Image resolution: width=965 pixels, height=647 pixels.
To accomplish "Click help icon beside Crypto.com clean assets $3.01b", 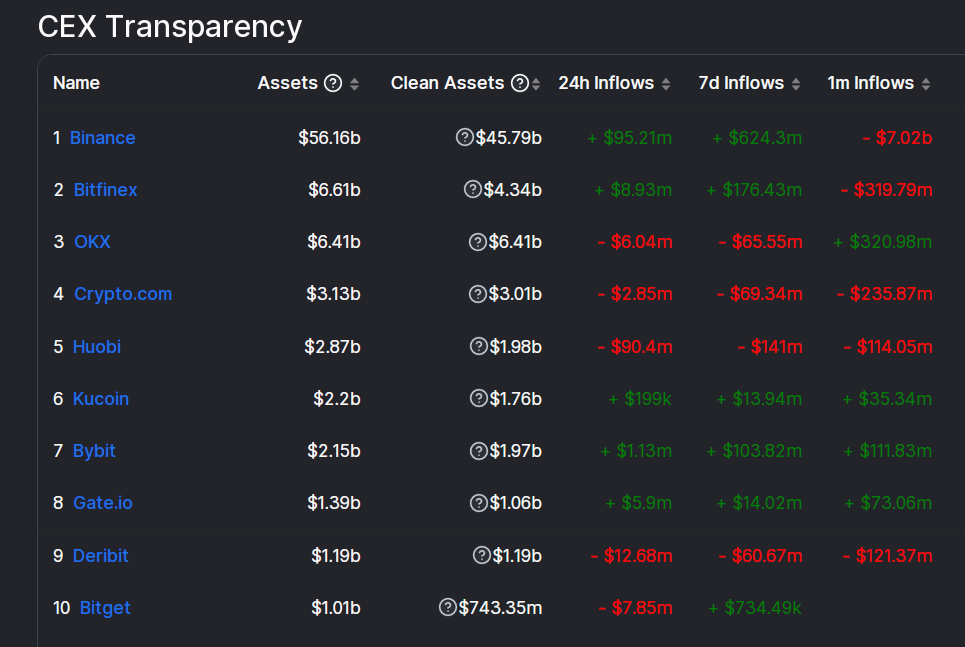I will pyautogui.click(x=478, y=294).
